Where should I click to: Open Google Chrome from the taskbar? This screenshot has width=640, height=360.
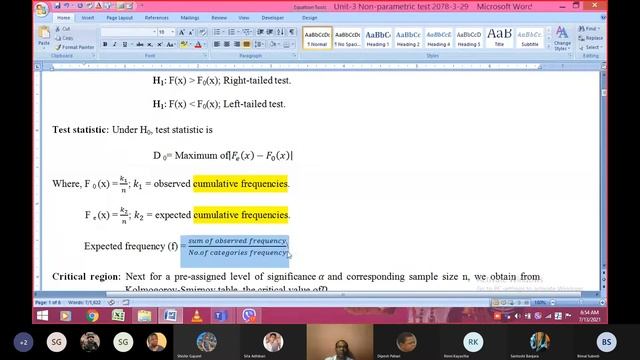(92, 316)
